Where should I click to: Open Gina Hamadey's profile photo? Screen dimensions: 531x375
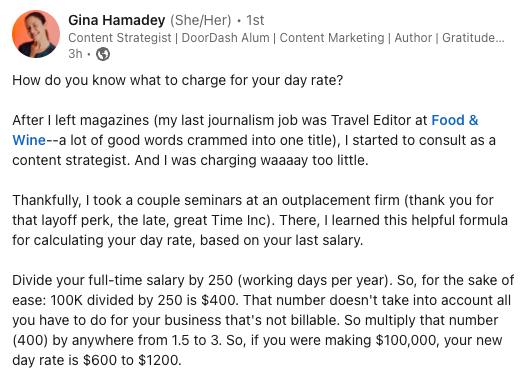[x=36, y=34]
